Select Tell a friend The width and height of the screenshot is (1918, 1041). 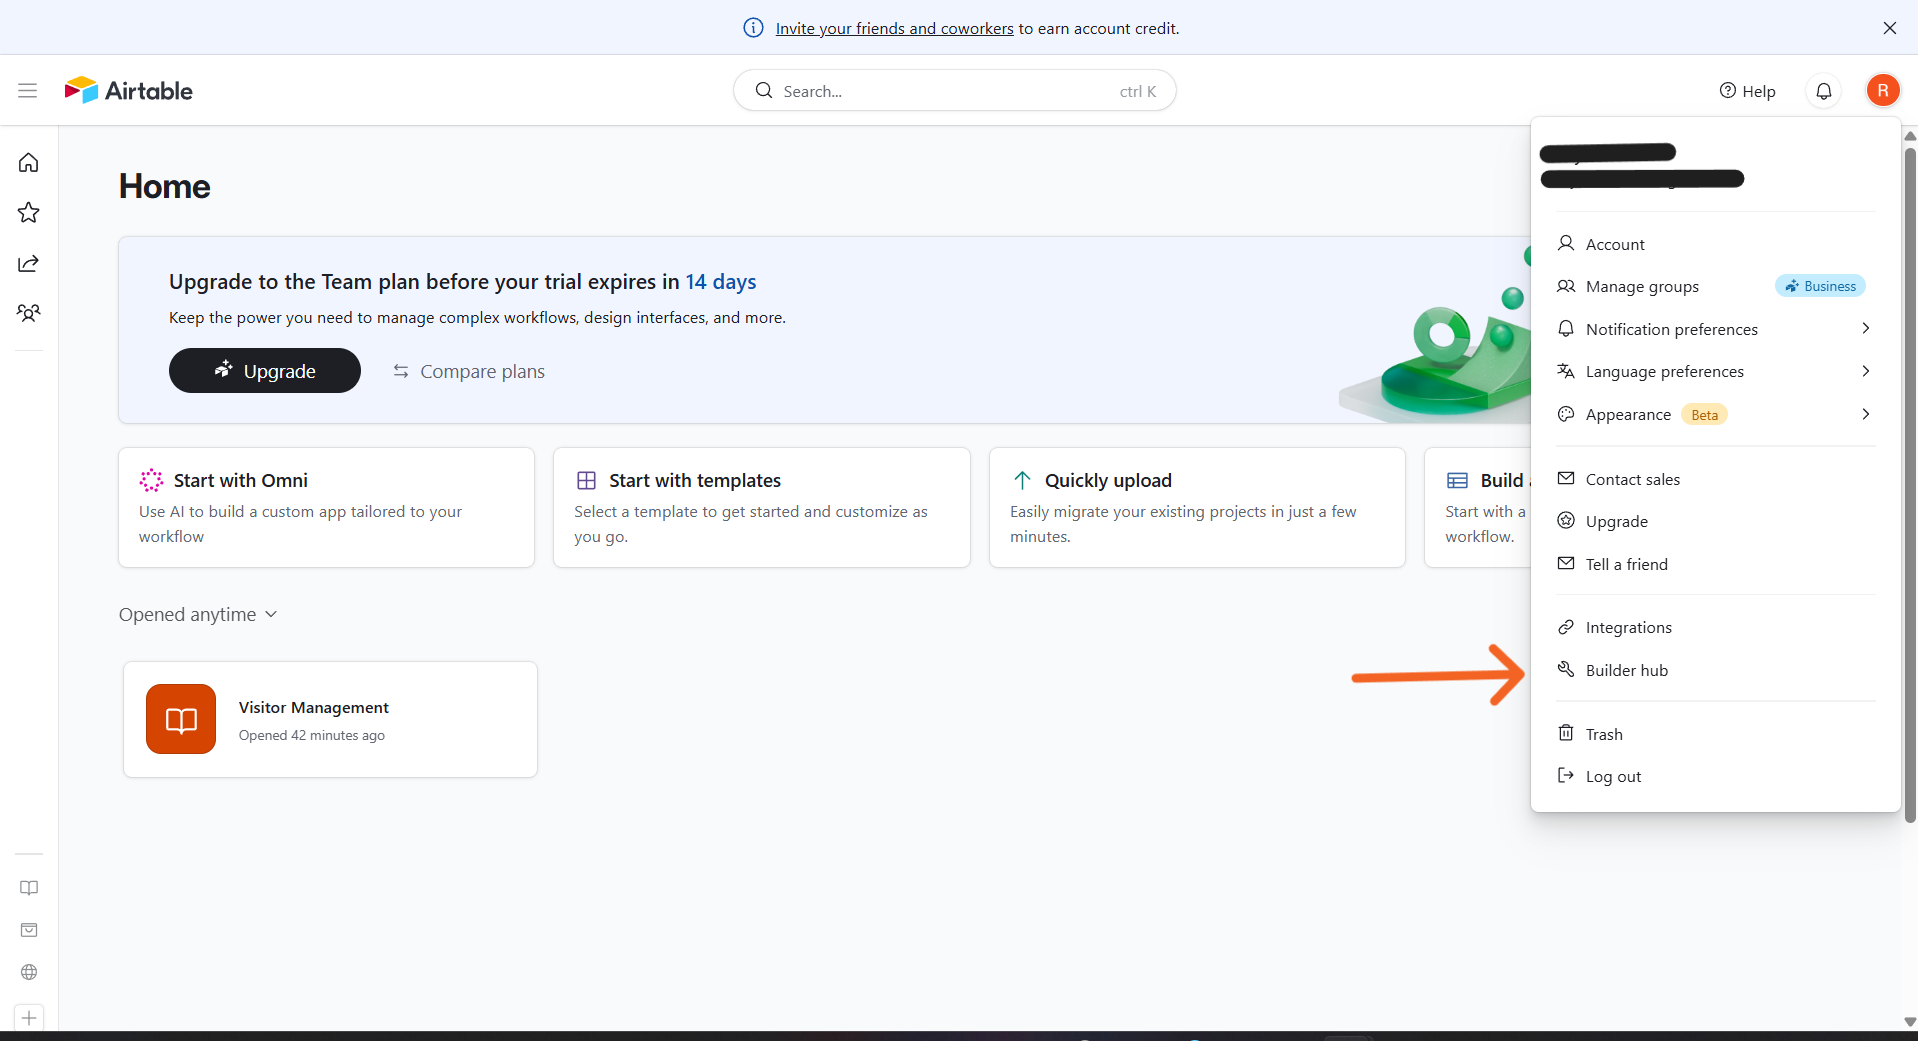click(1715, 564)
